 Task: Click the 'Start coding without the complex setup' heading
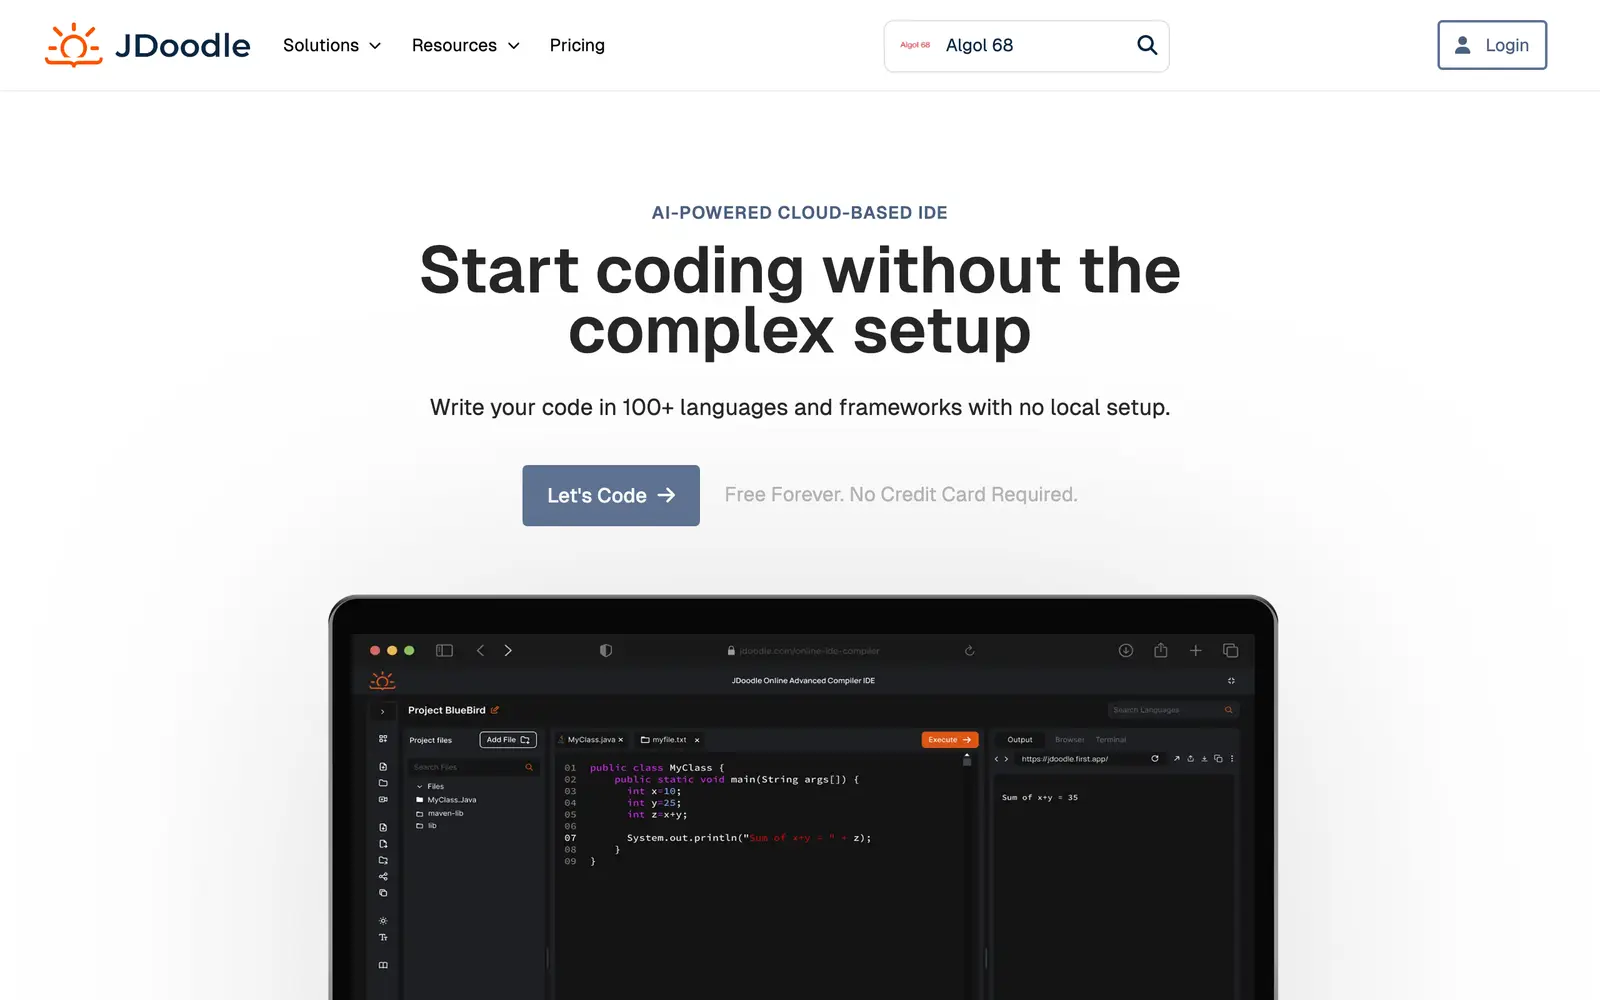(x=800, y=300)
